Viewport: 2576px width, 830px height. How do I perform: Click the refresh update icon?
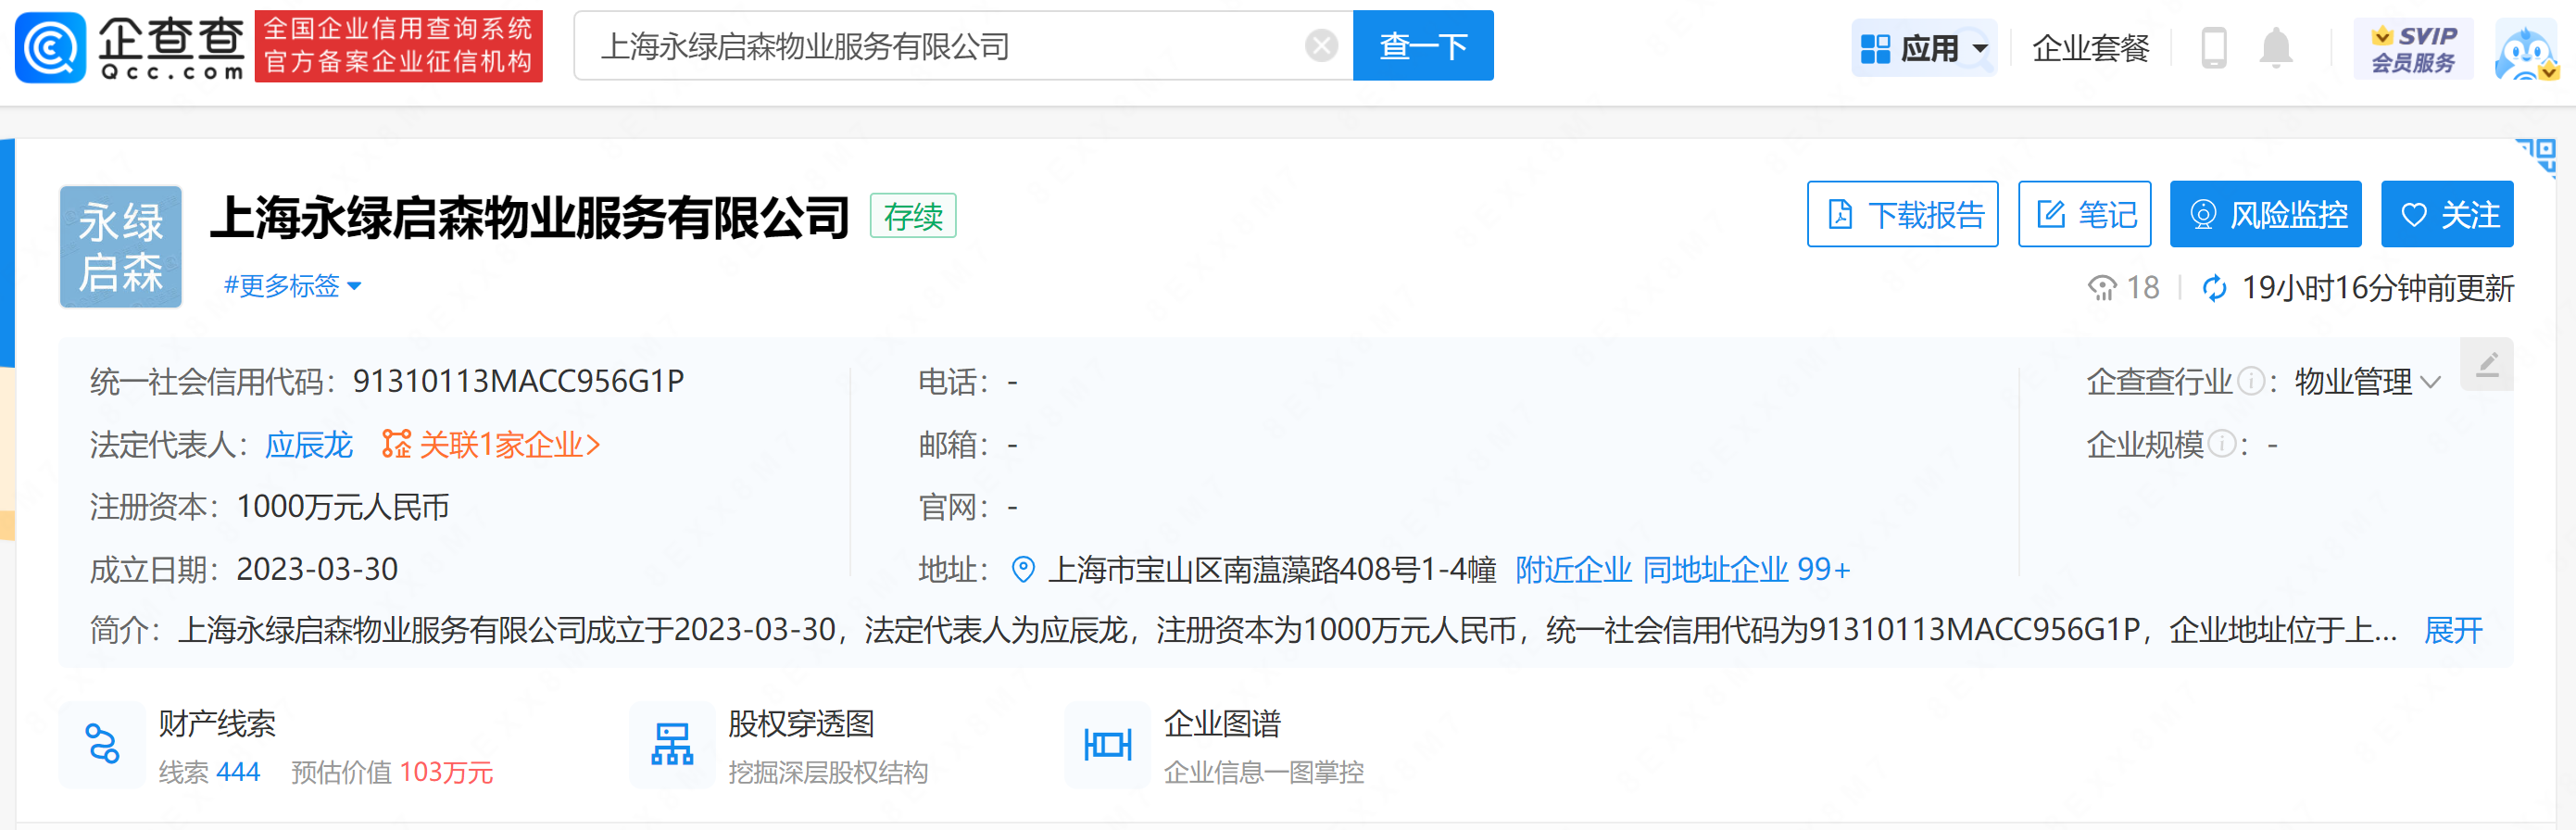(x=2214, y=288)
